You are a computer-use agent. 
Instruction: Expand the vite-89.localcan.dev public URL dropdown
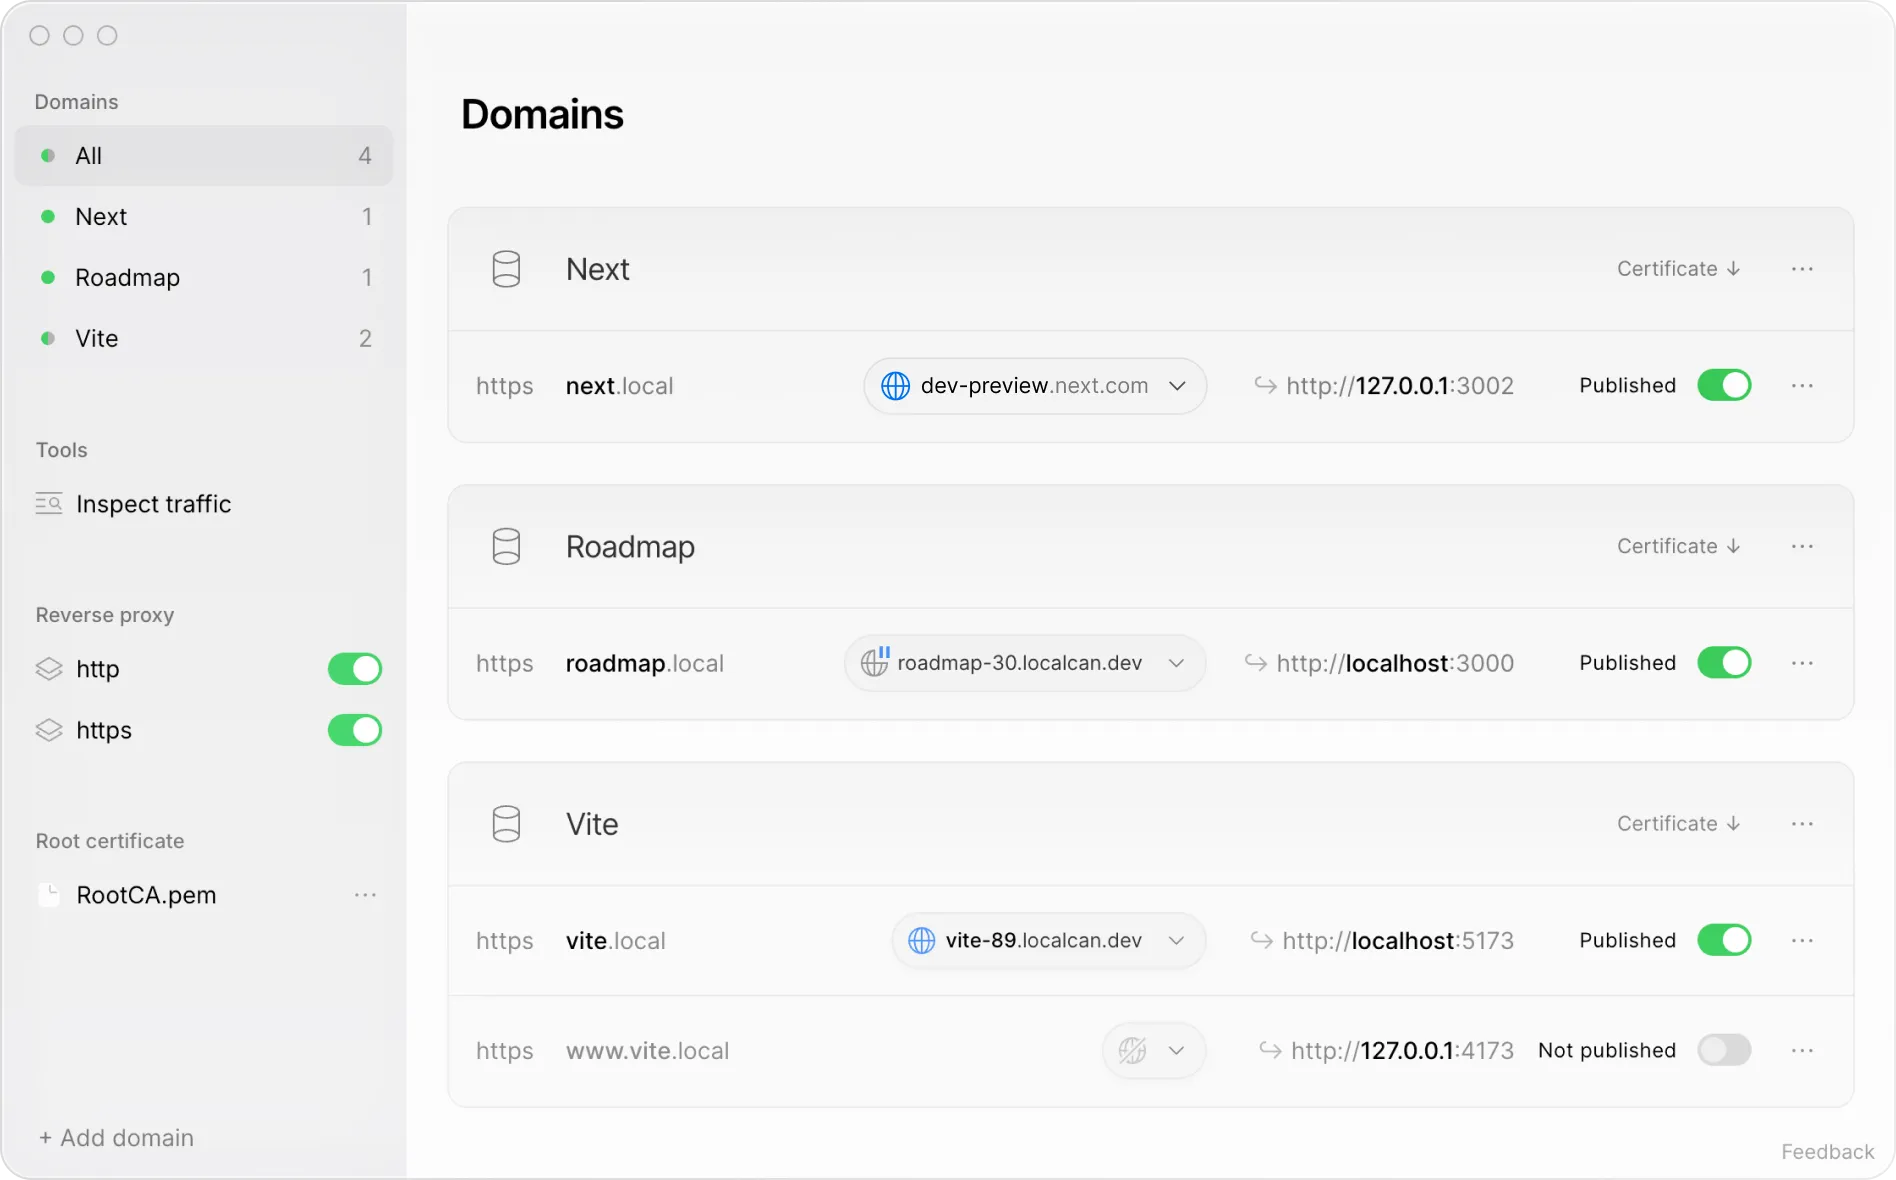(1176, 941)
